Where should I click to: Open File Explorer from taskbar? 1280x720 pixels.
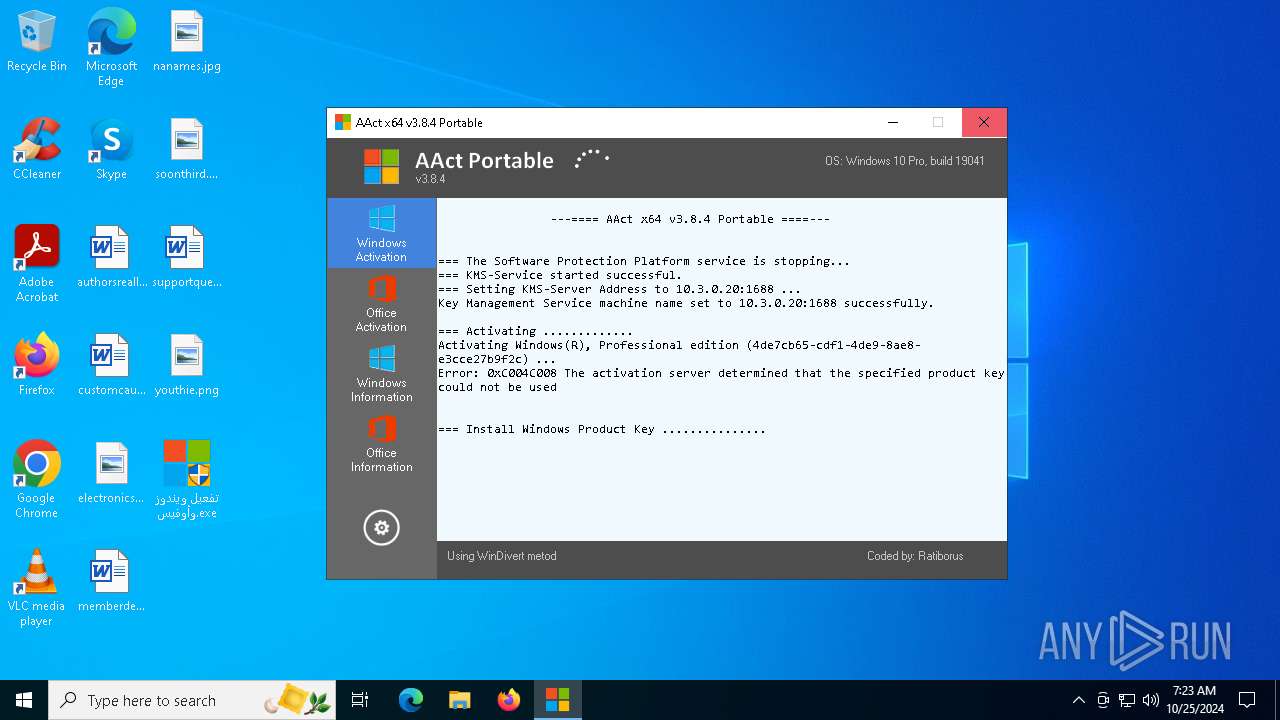click(x=459, y=700)
